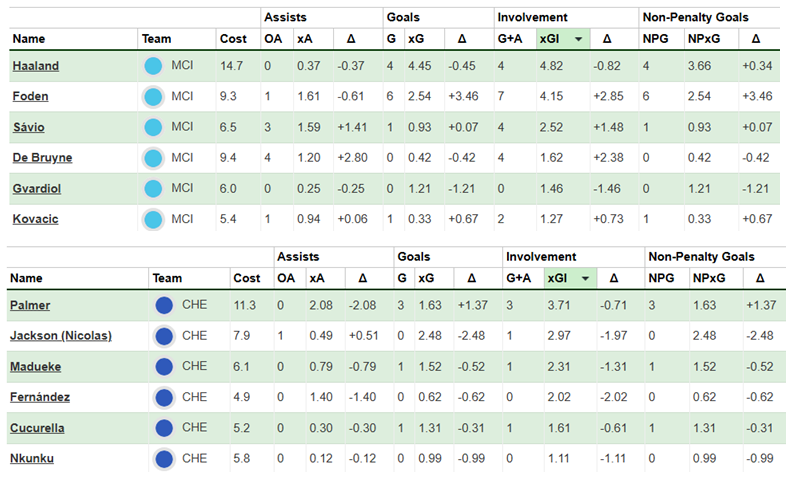Click the MCI team badge in Haaland's row
The height and width of the screenshot is (478, 792).
[x=153, y=66]
